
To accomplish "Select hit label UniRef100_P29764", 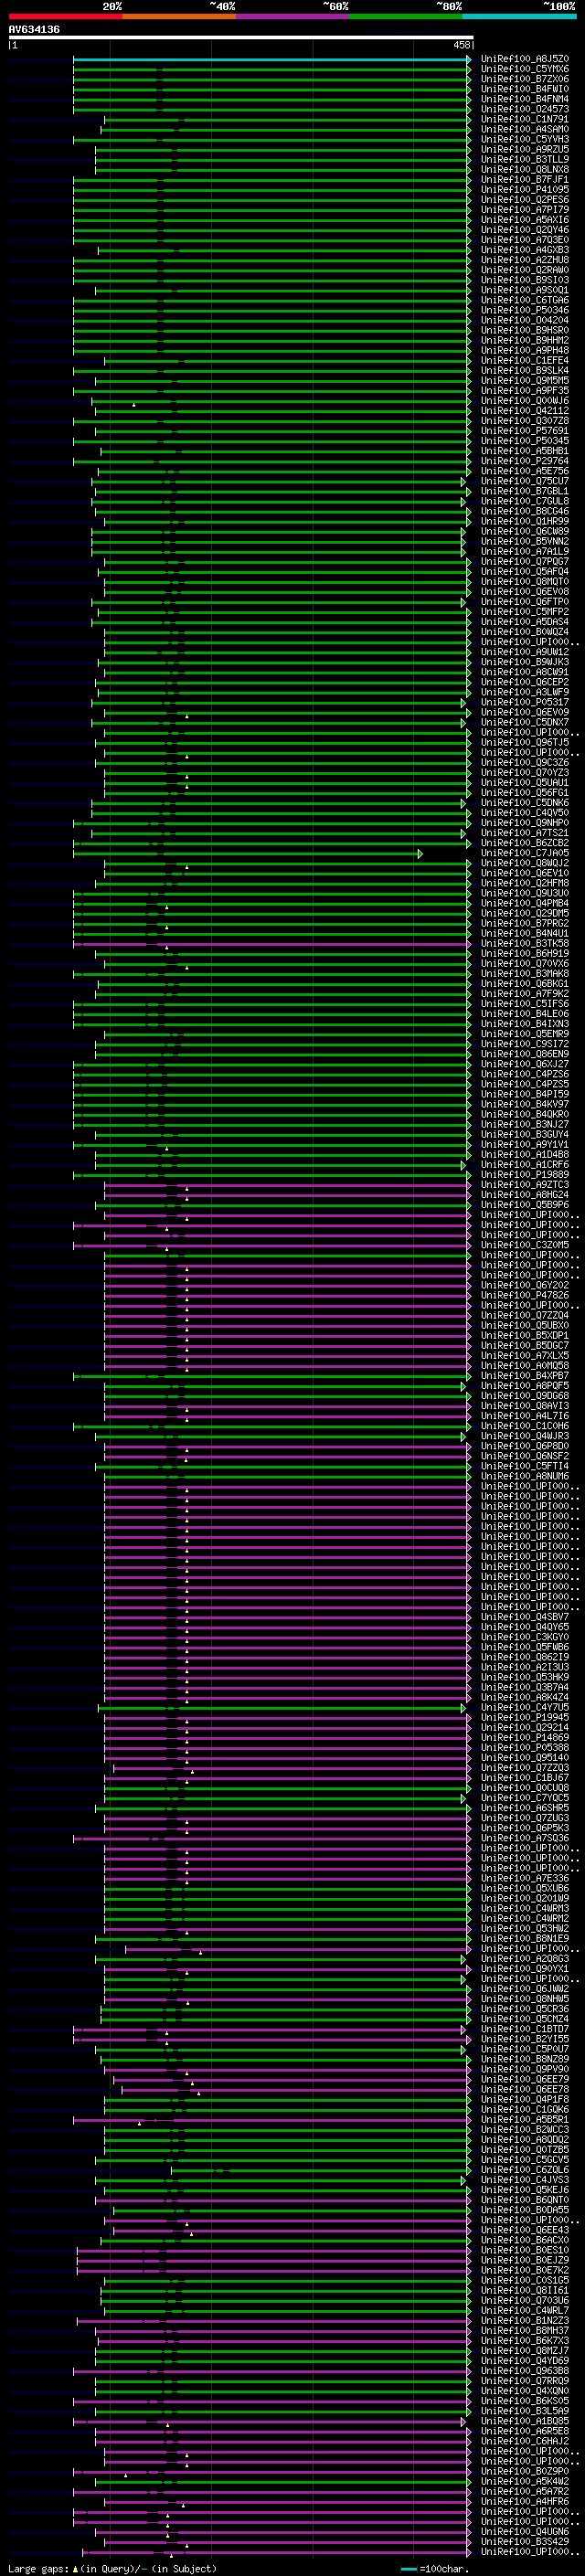I will (x=525, y=461).
